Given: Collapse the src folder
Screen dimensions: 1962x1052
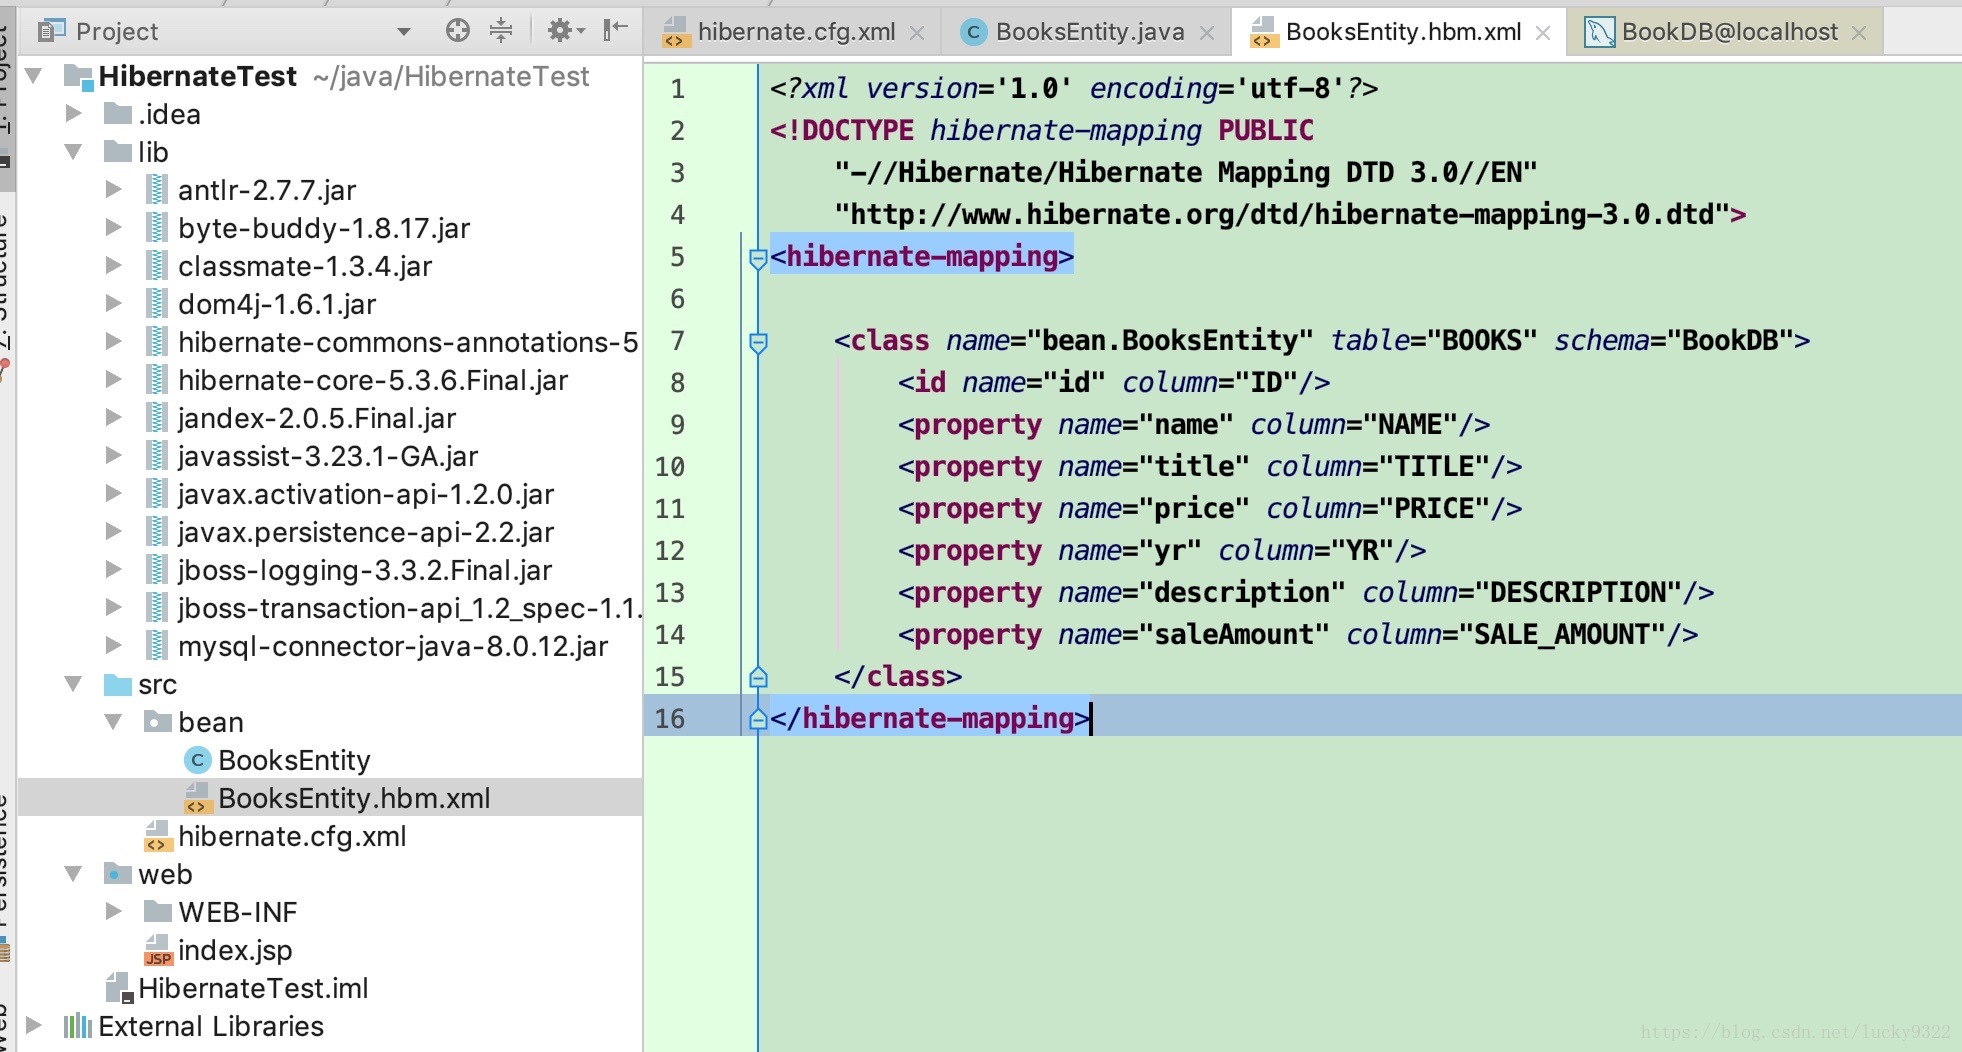Looking at the screenshot, I should click(x=73, y=684).
